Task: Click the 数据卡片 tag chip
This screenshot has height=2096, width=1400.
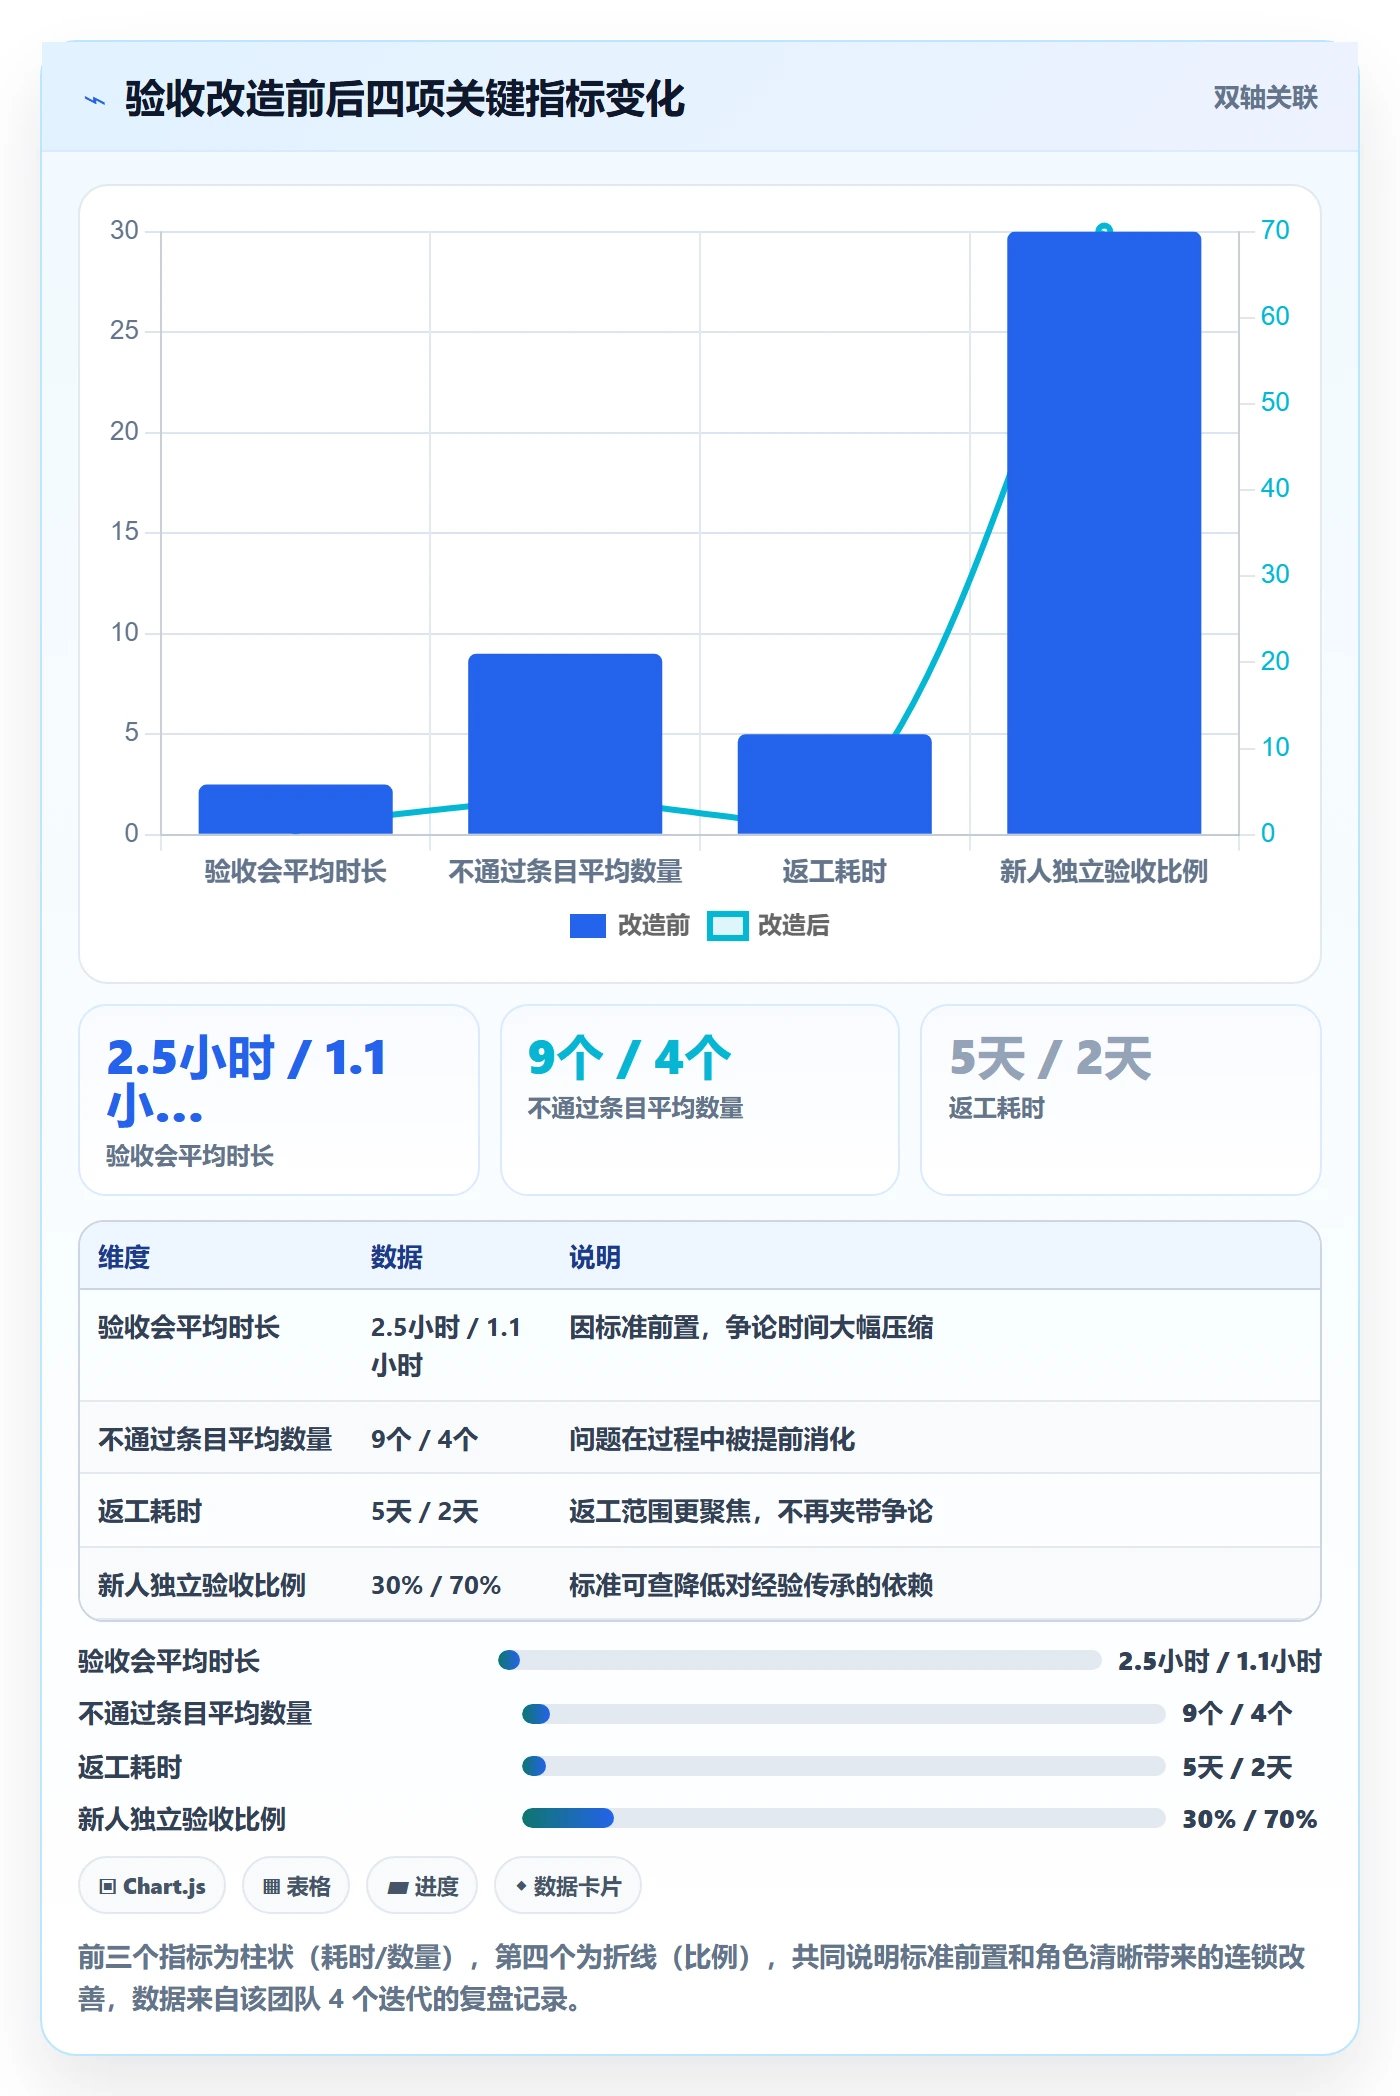Action: [568, 1886]
